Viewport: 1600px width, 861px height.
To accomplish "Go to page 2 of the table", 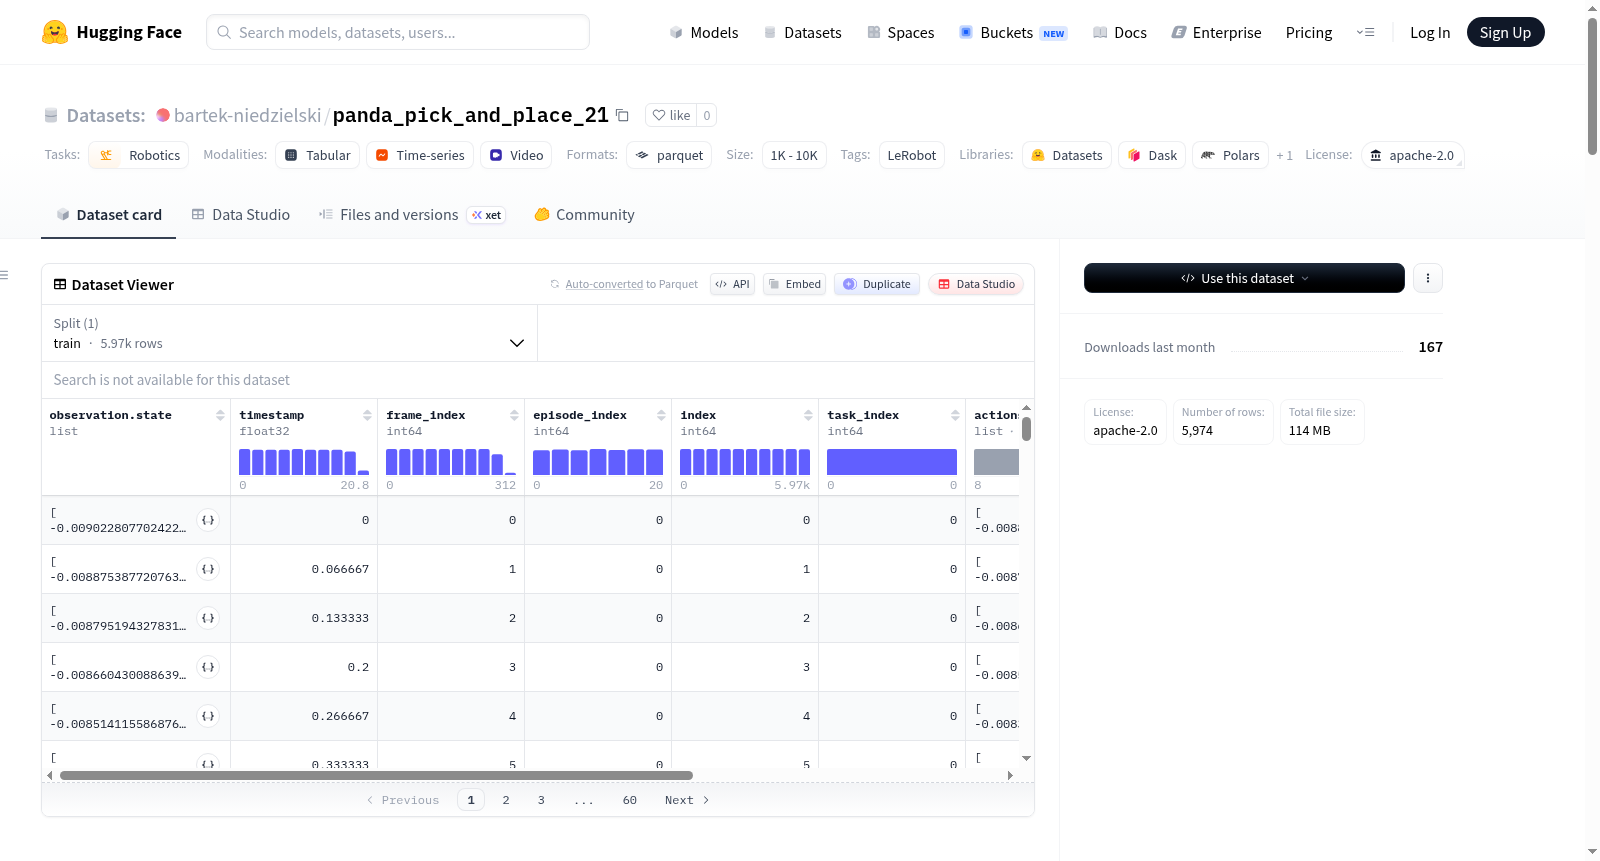I will coord(506,800).
